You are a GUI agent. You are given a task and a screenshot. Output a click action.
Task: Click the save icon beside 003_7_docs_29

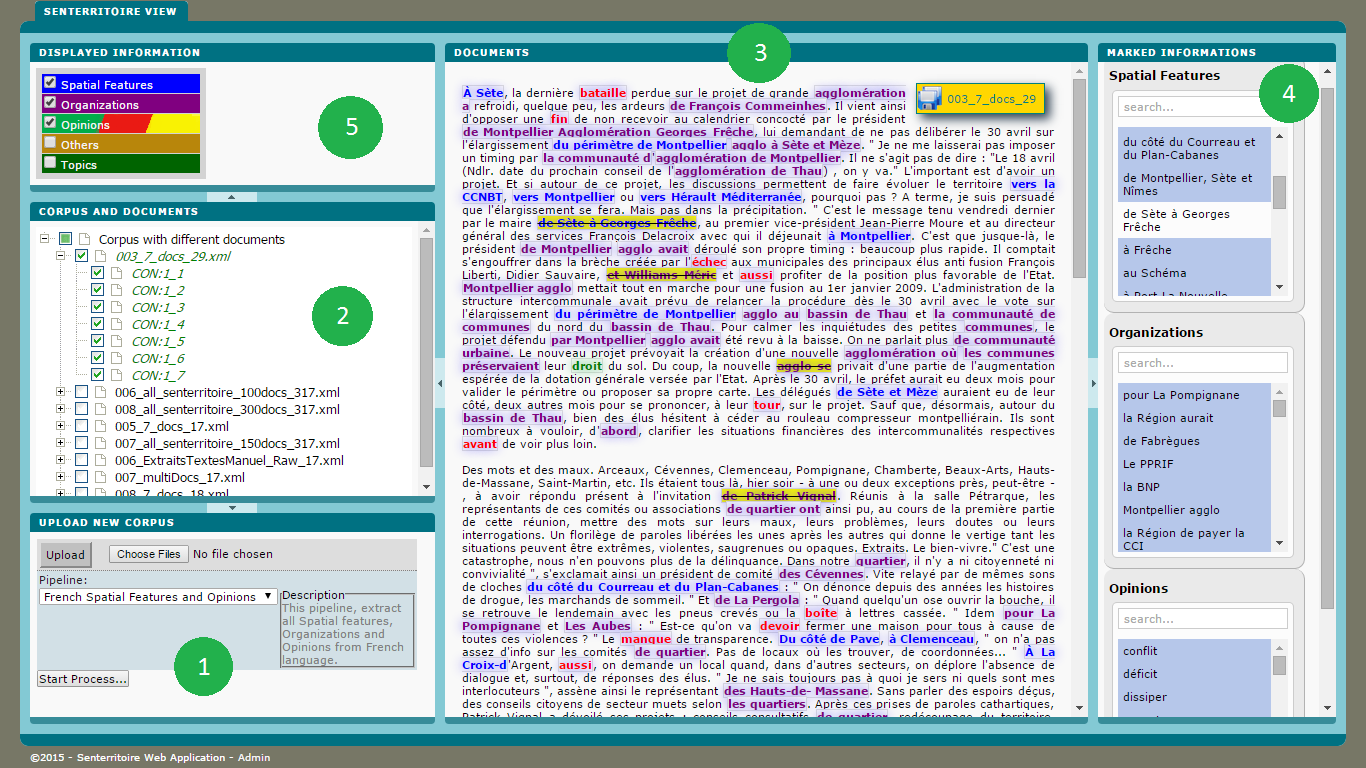tap(930, 98)
